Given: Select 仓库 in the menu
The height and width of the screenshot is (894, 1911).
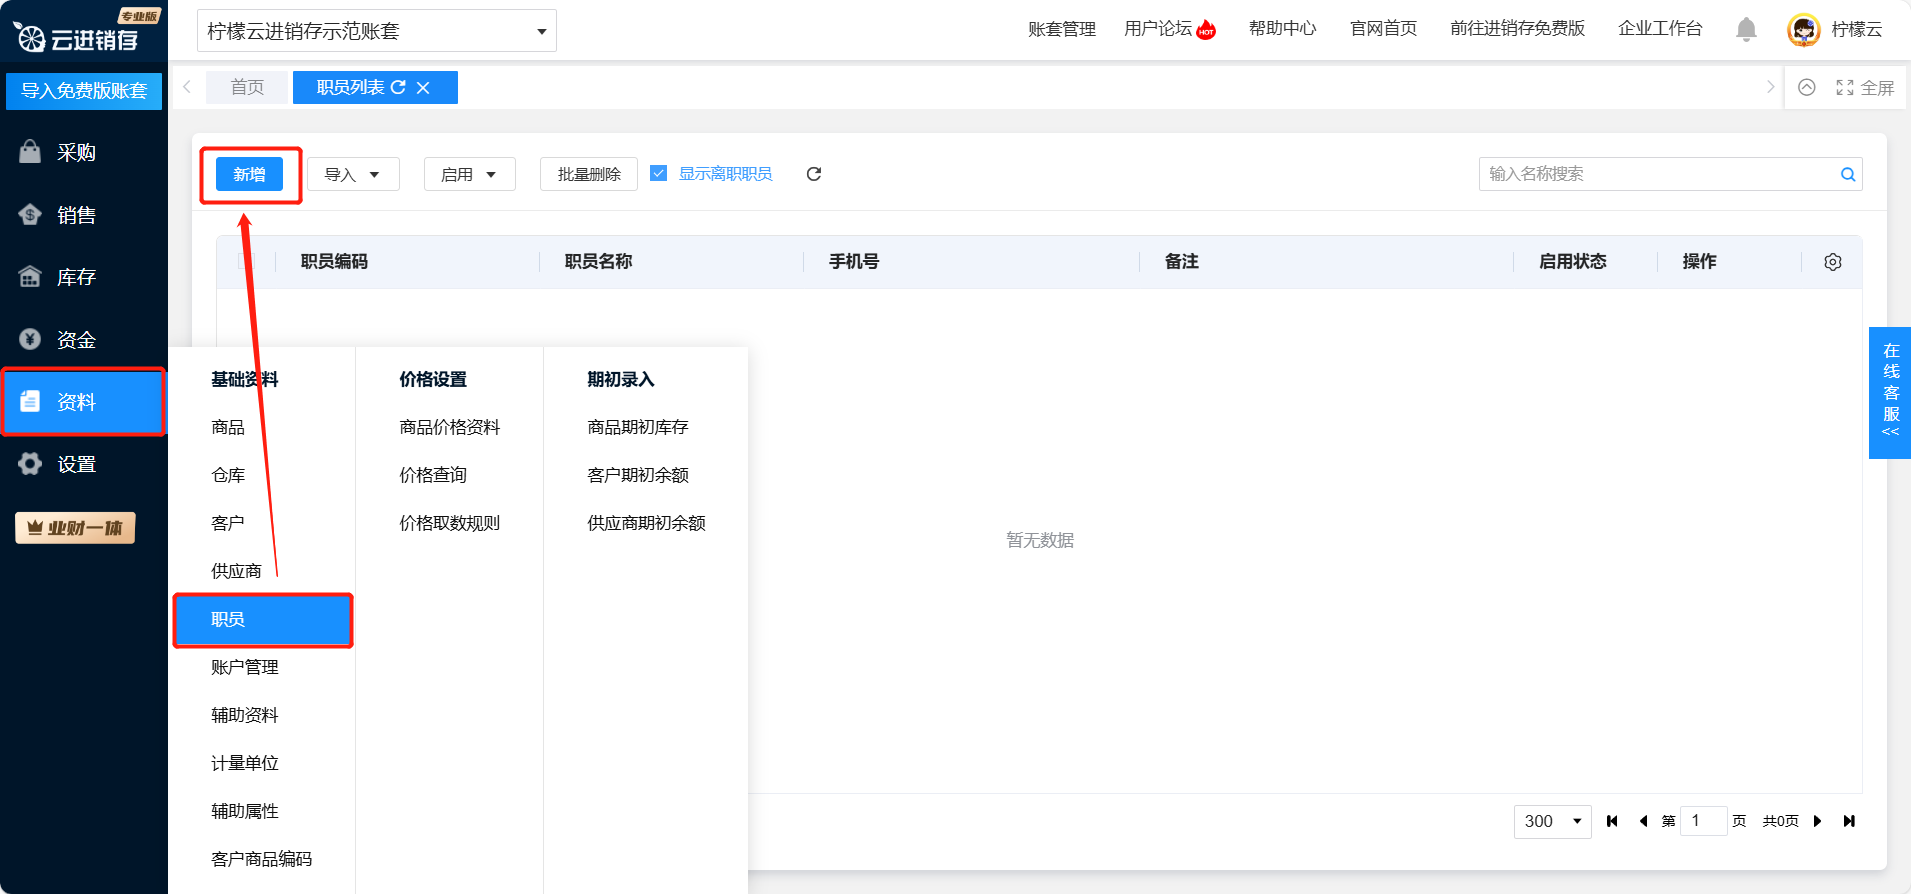Looking at the screenshot, I should pos(228,475).
